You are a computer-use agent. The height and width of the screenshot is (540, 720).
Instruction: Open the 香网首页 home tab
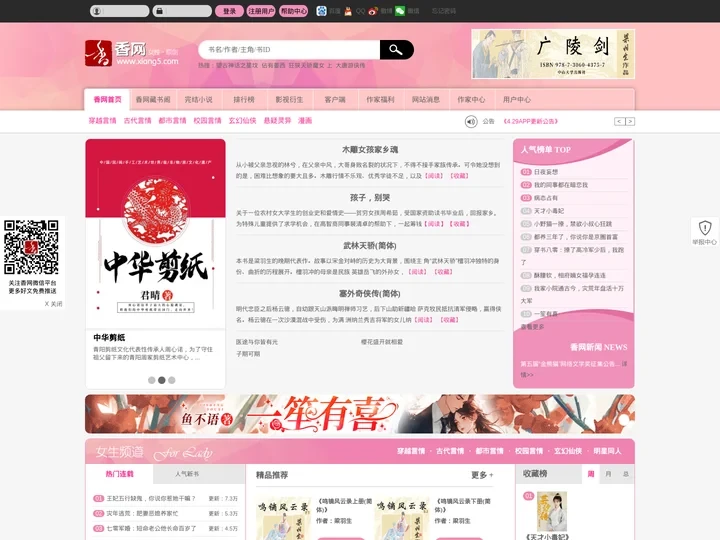click(107, 99)
